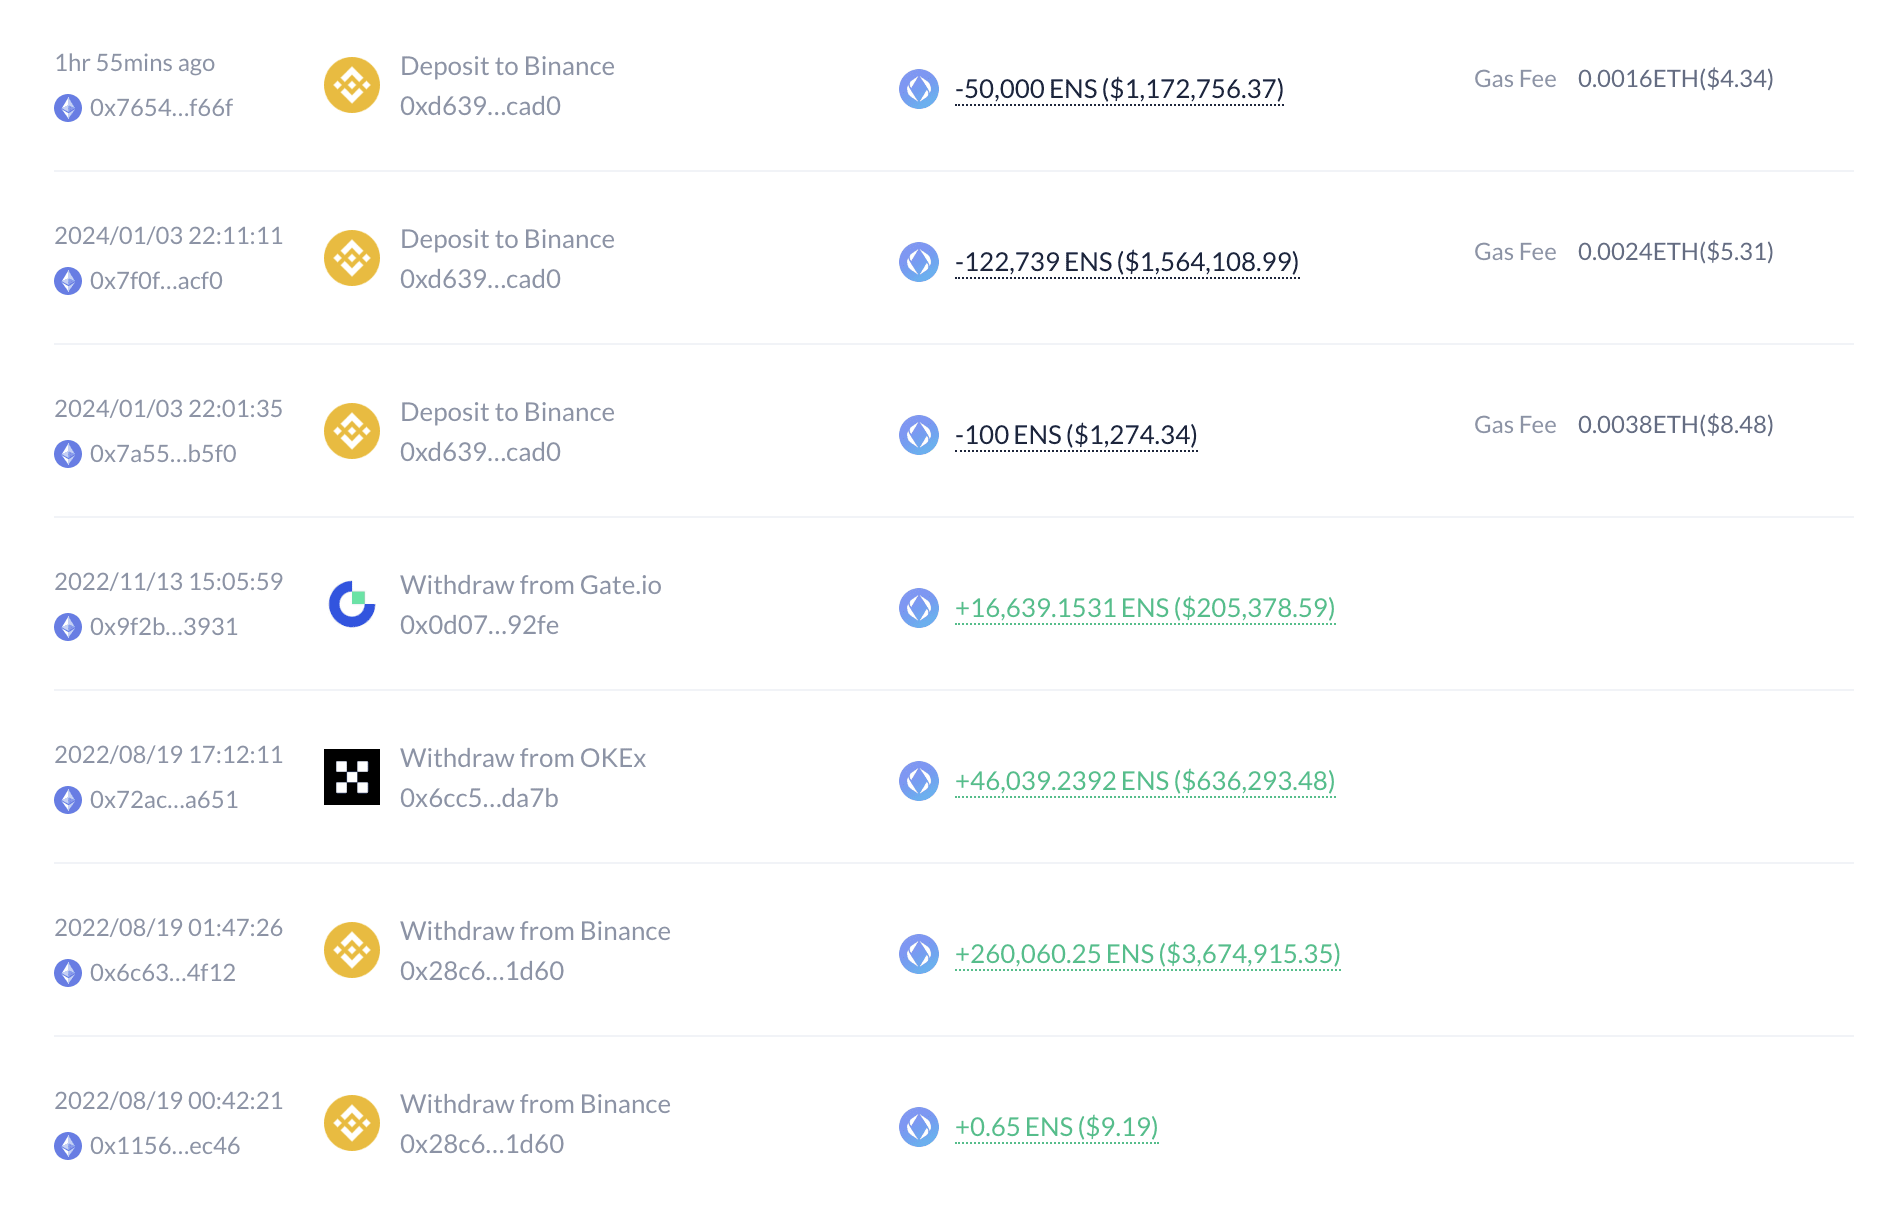Click the -50,000 ENS amount link
This screenshot has height=1210, width=1892.
point(1119,89)
